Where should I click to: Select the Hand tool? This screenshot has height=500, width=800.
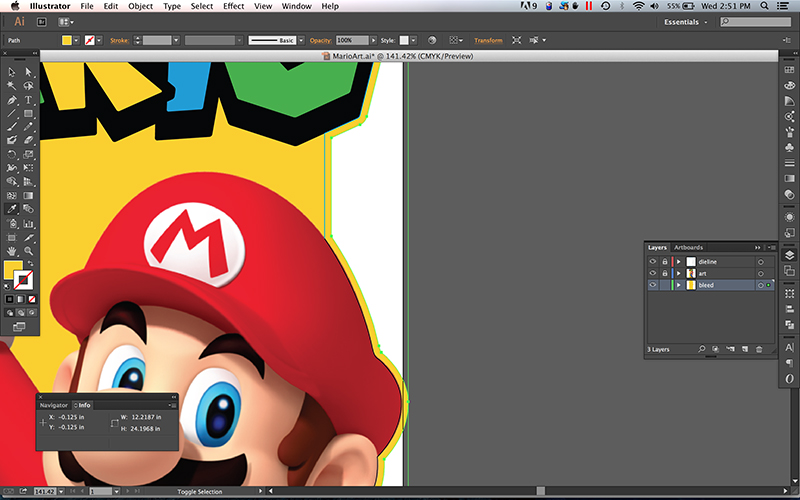12,251
